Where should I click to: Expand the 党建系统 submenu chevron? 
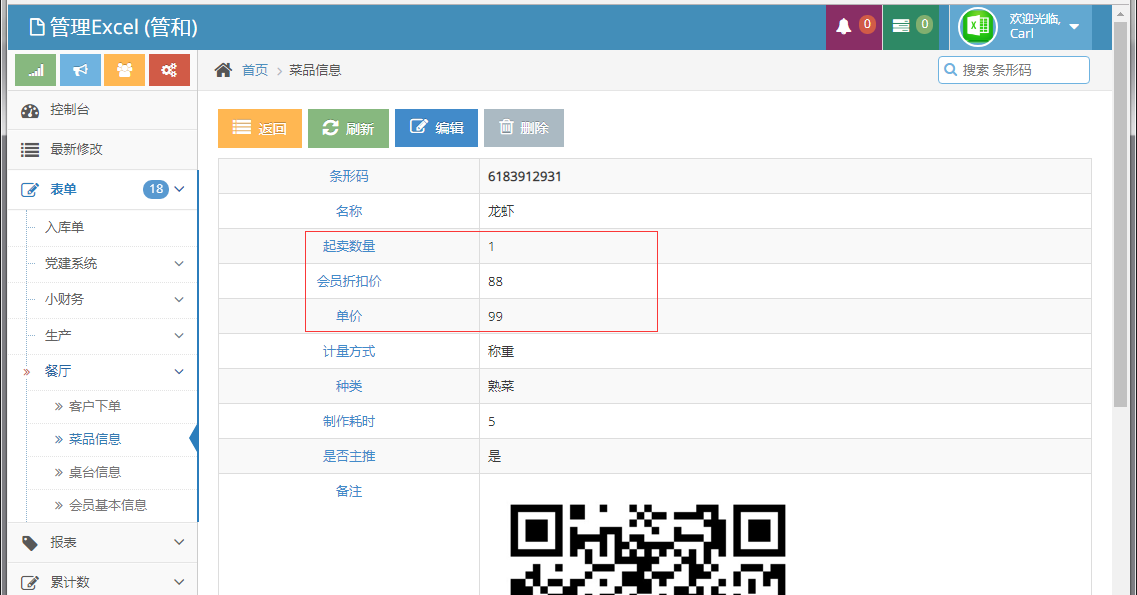pyautogui.click(x=179, y=264)
